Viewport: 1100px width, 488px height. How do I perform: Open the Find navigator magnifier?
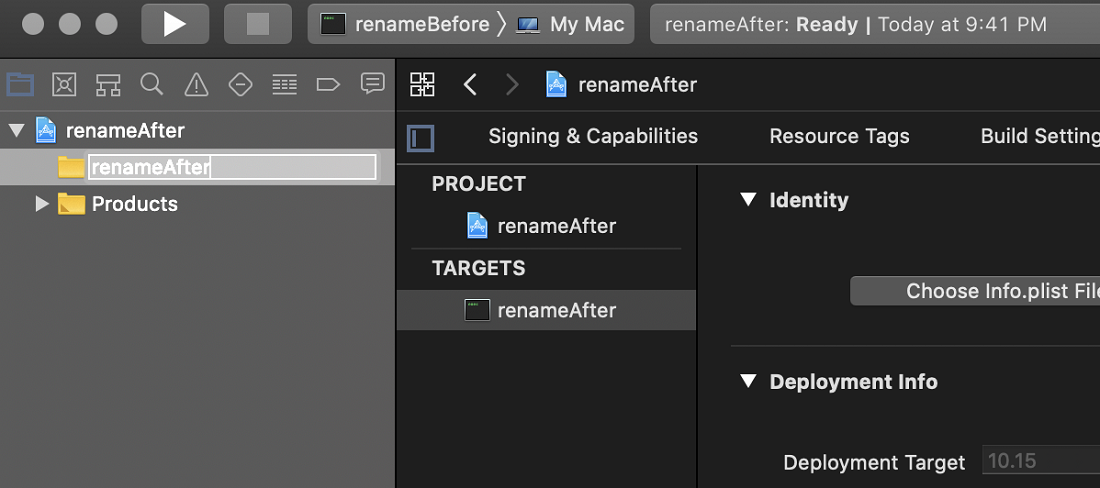point(152,84)
